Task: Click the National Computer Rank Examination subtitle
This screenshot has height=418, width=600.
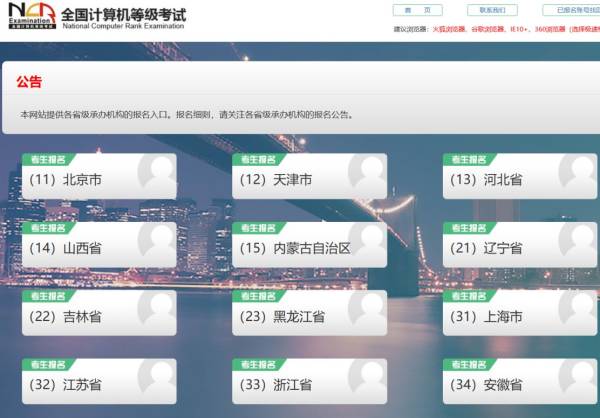Action: [123, 26]
